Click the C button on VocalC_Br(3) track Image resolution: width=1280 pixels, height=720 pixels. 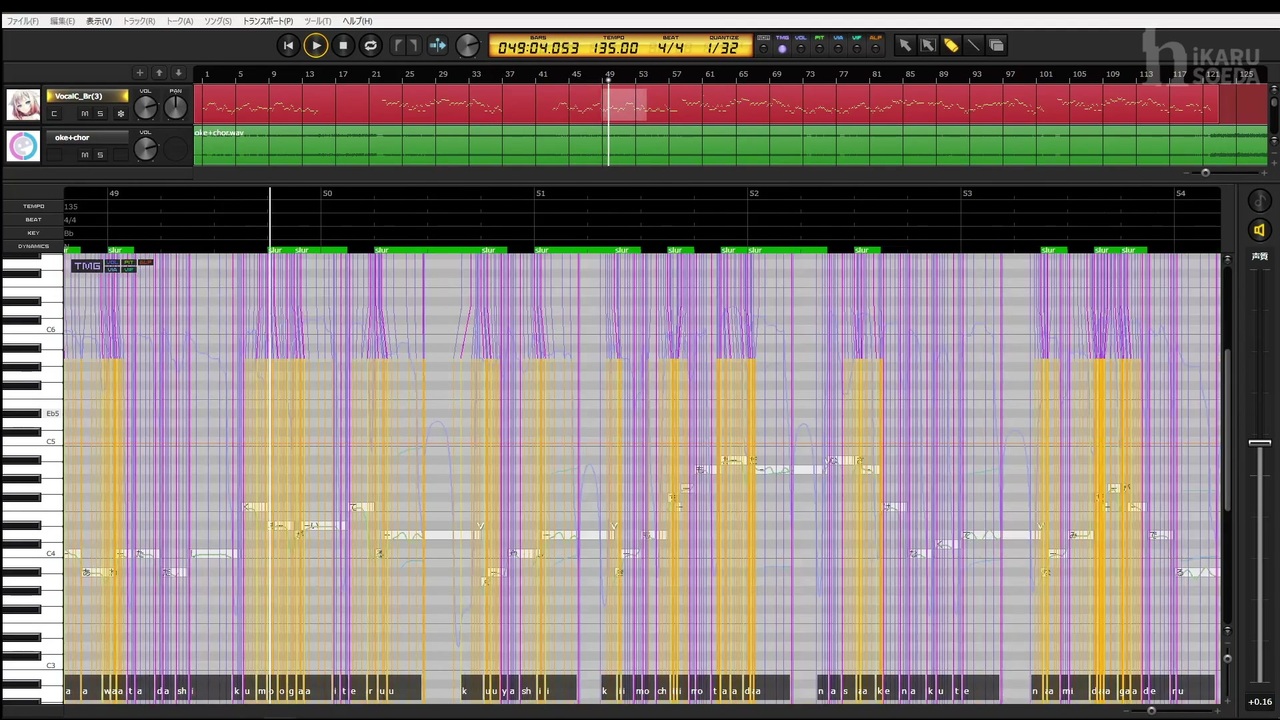pos(54,113)
